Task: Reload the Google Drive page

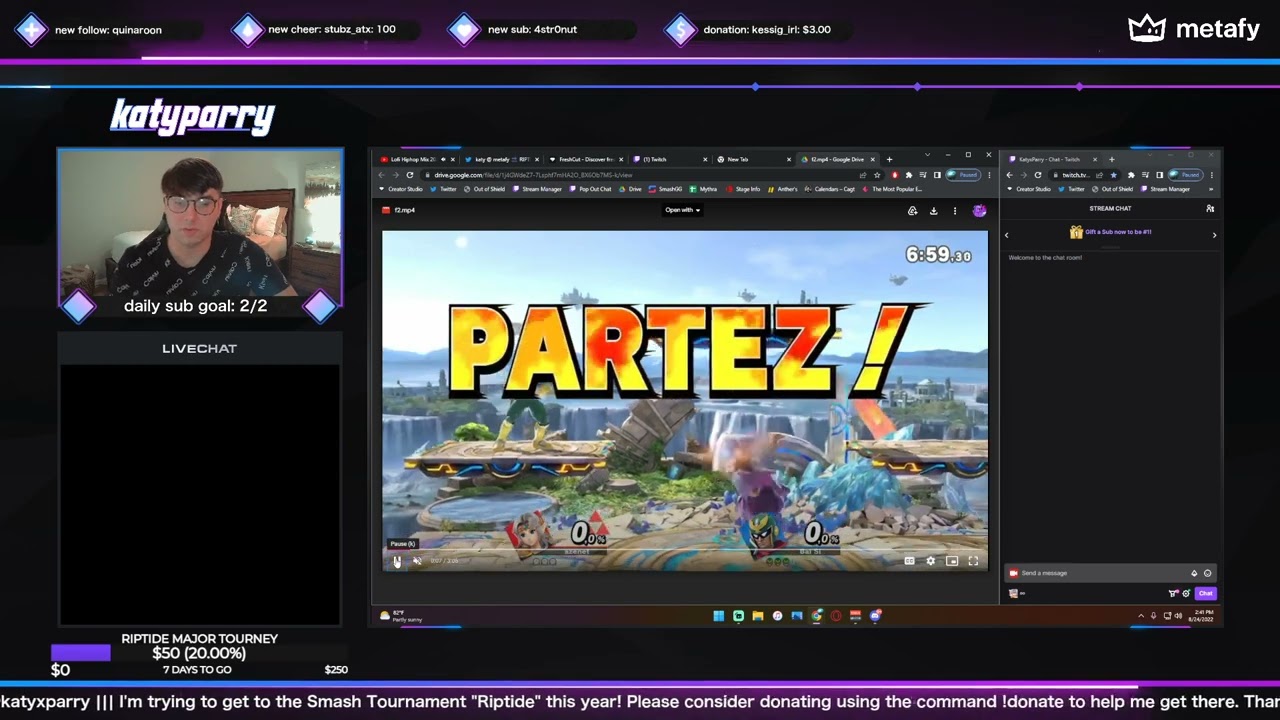Action: pos(410,175)
